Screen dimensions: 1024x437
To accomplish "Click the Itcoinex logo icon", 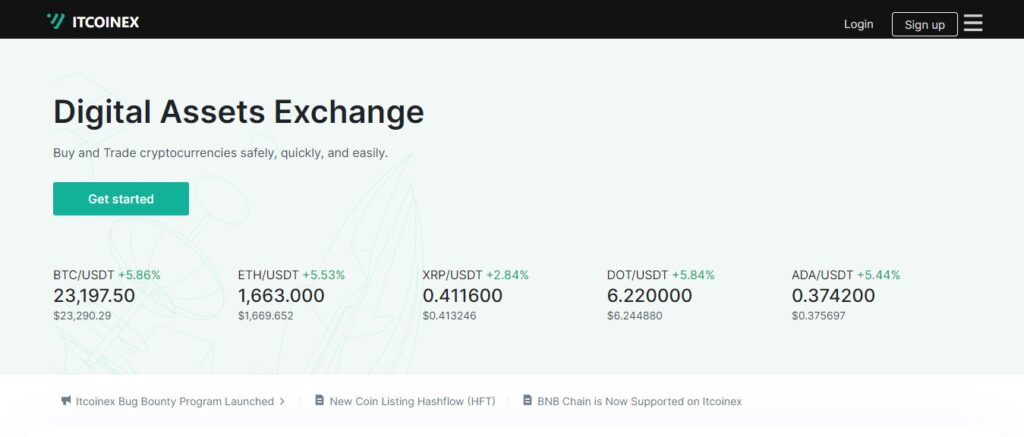I will [55, 22].
